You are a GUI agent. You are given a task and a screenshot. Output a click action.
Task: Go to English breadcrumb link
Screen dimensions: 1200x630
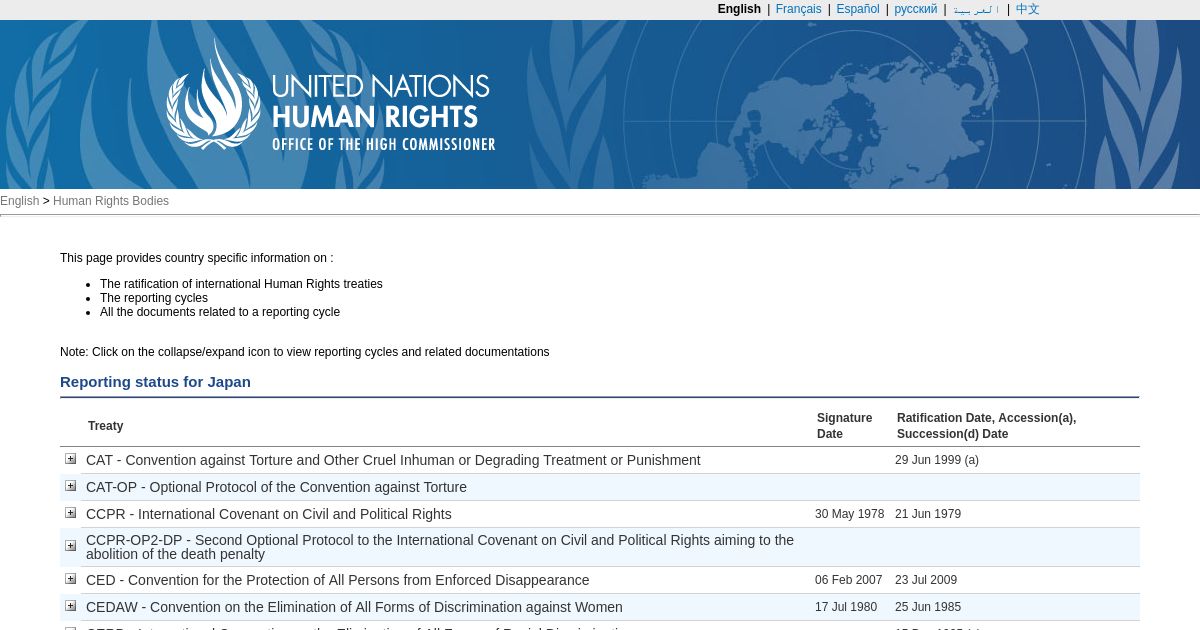pos(19,201)
